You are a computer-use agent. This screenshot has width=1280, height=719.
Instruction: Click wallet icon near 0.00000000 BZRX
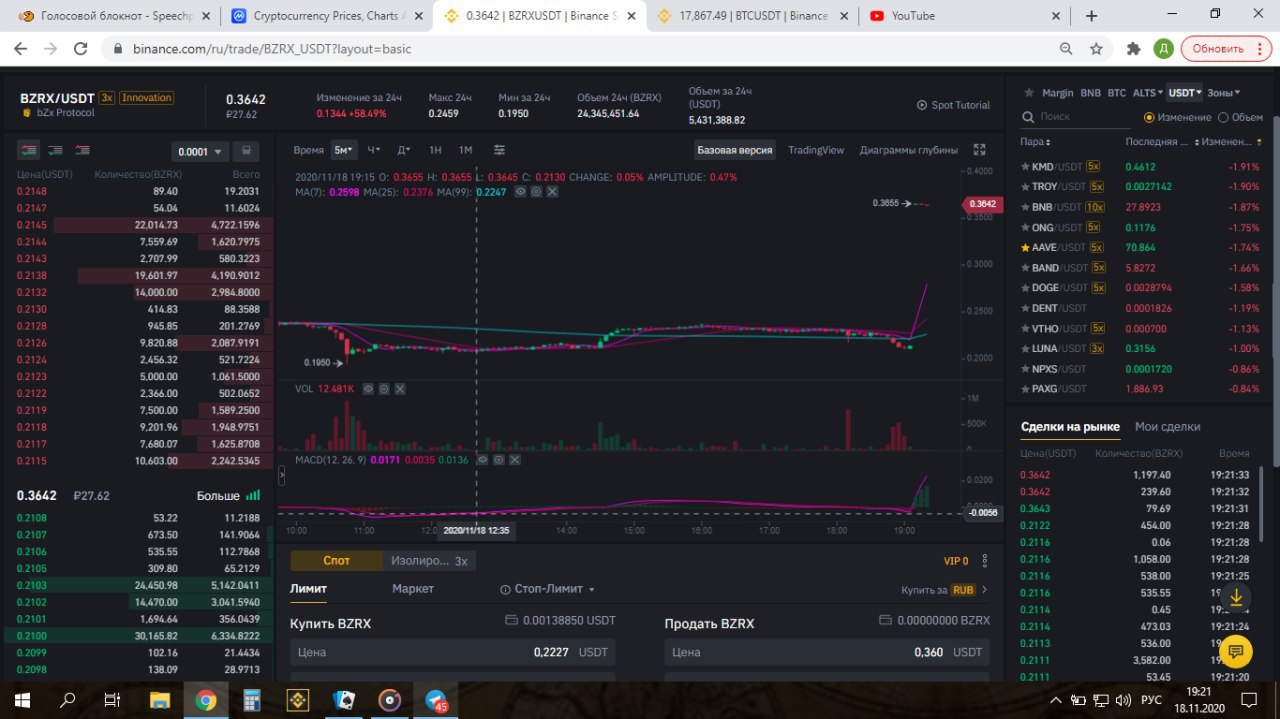(x=884, y=620)
